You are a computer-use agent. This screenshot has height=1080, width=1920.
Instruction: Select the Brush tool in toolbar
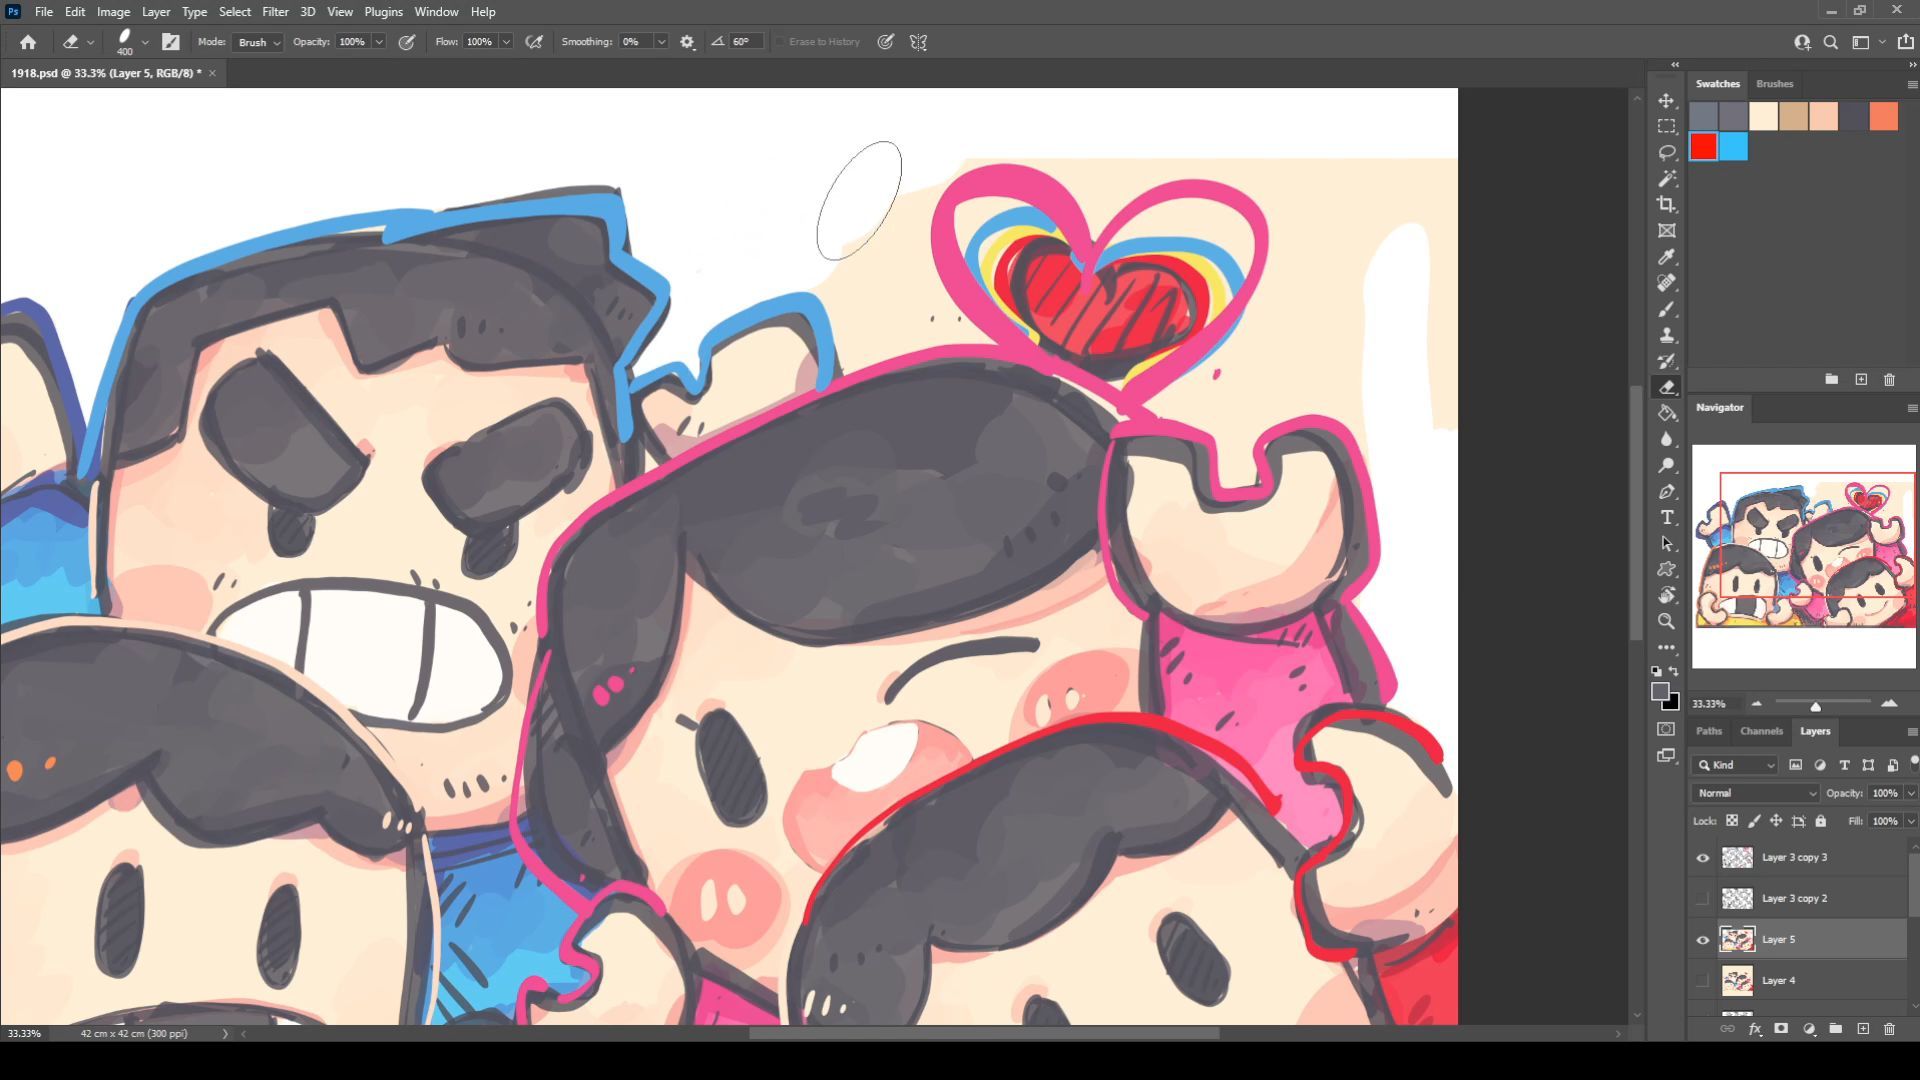(1667, 309)
